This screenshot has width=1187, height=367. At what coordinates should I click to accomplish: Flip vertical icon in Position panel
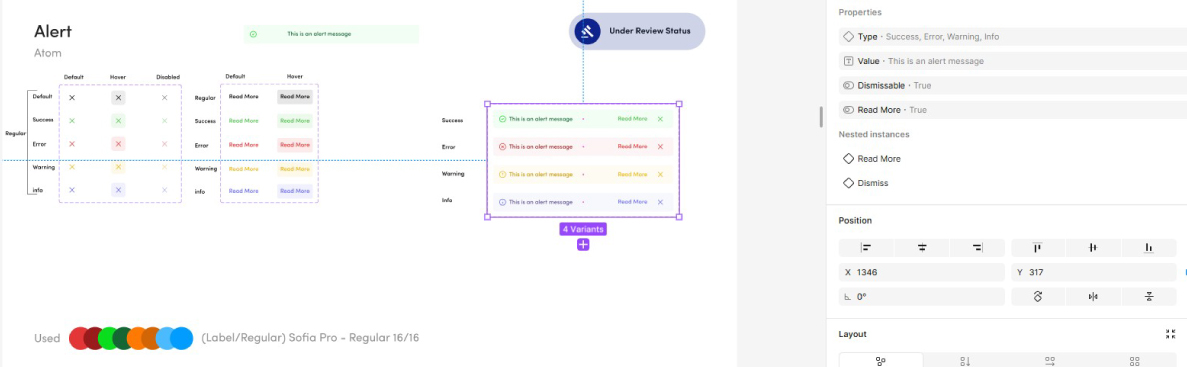pyautogui.click(x=1149, y=297)
